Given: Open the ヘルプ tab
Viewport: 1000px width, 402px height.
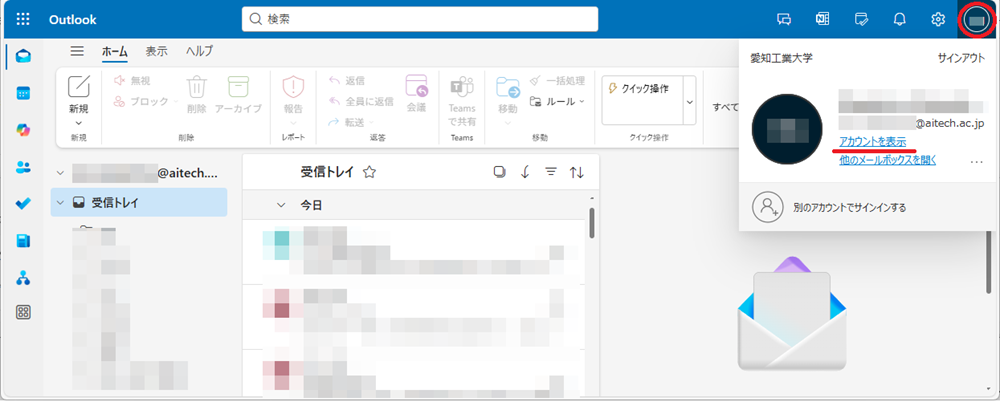Looking at the screenshot, I should 199,51.
